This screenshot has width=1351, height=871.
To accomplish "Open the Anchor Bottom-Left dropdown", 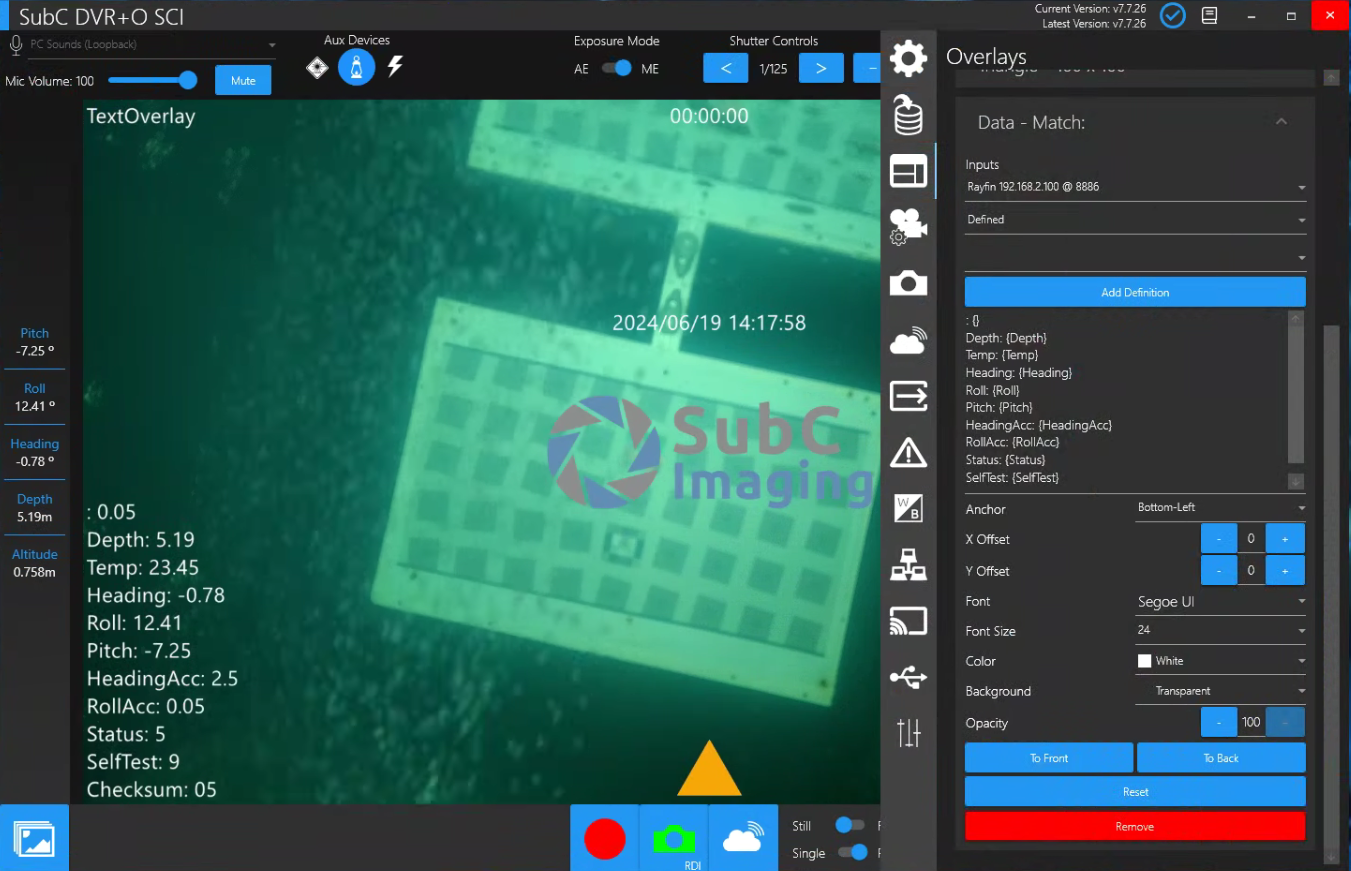I will coord(1220,508).
